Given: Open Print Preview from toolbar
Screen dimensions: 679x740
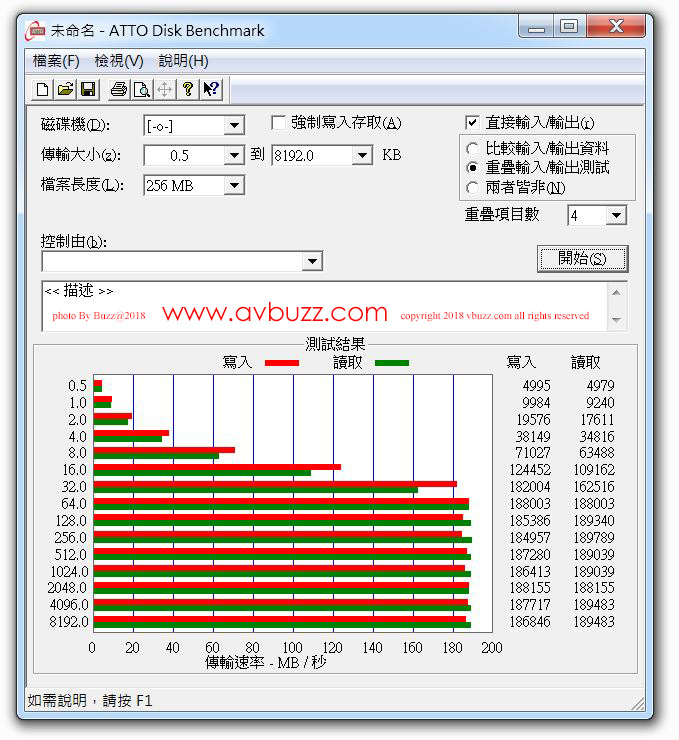Looking at the screenshot, I should coord(142,89).
